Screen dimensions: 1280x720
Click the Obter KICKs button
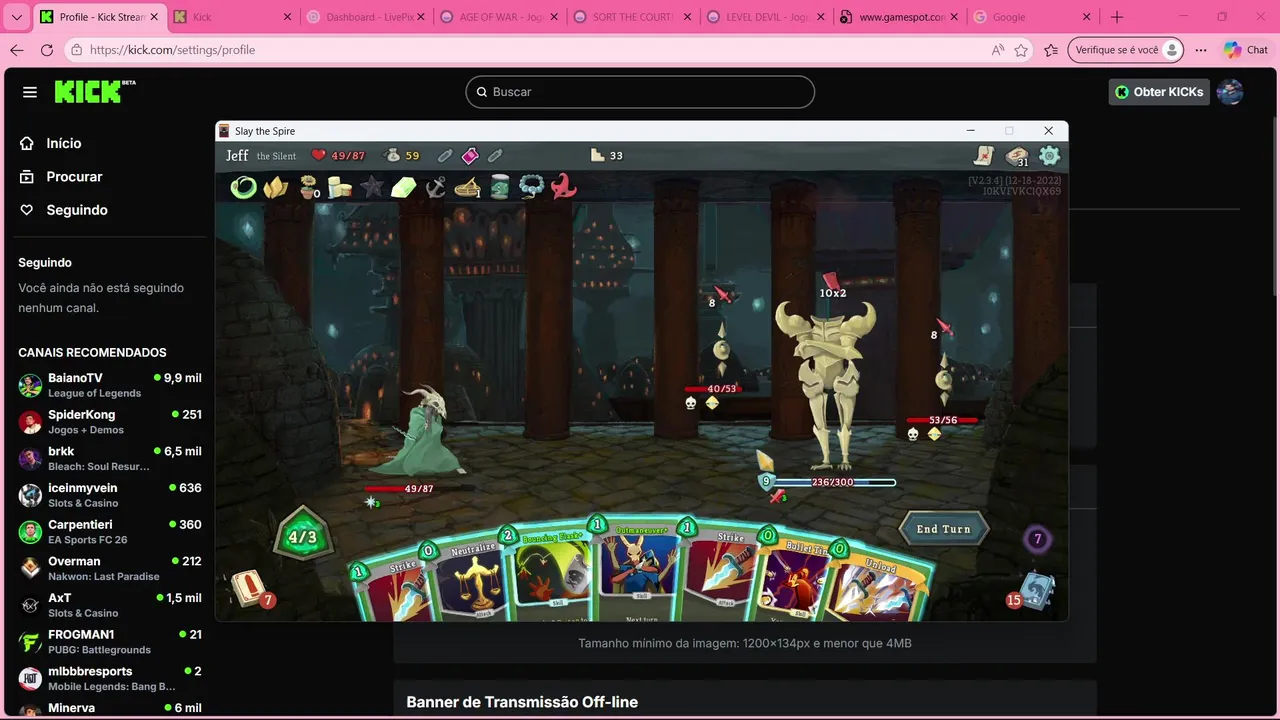click(1158, 92)
